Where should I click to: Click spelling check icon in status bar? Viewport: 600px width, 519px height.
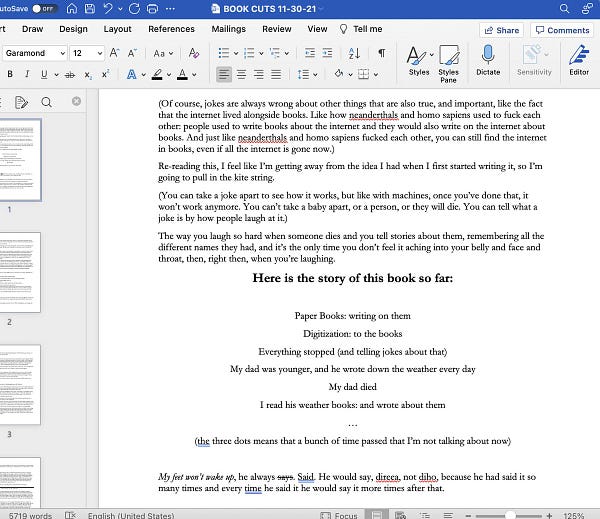point(70,515)
